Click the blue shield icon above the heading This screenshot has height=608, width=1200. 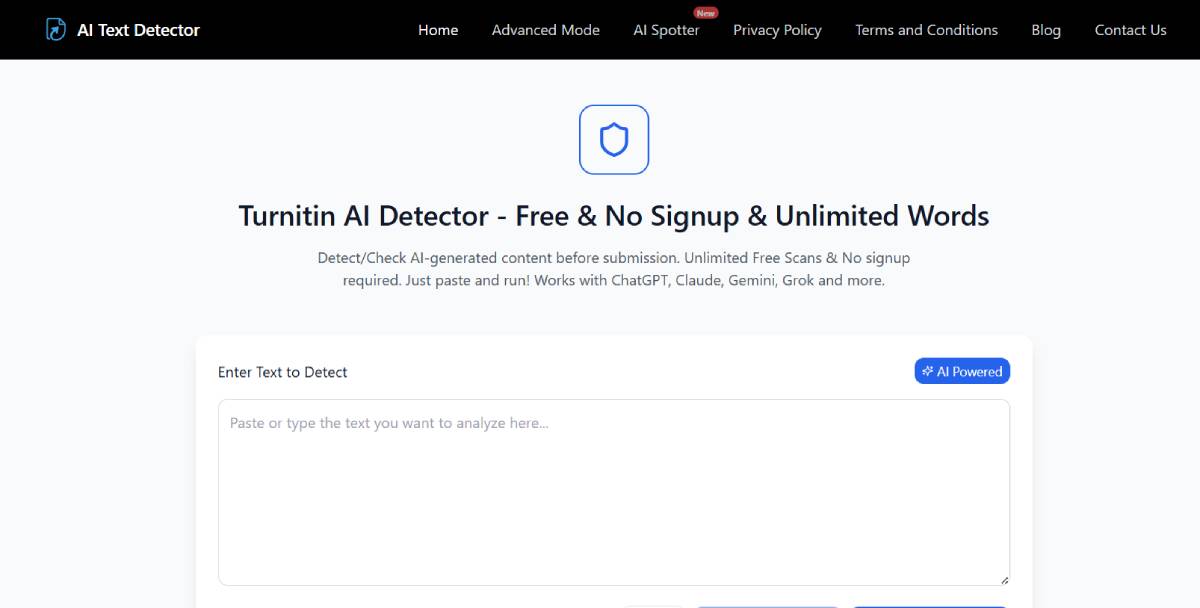tap(614, 140)
